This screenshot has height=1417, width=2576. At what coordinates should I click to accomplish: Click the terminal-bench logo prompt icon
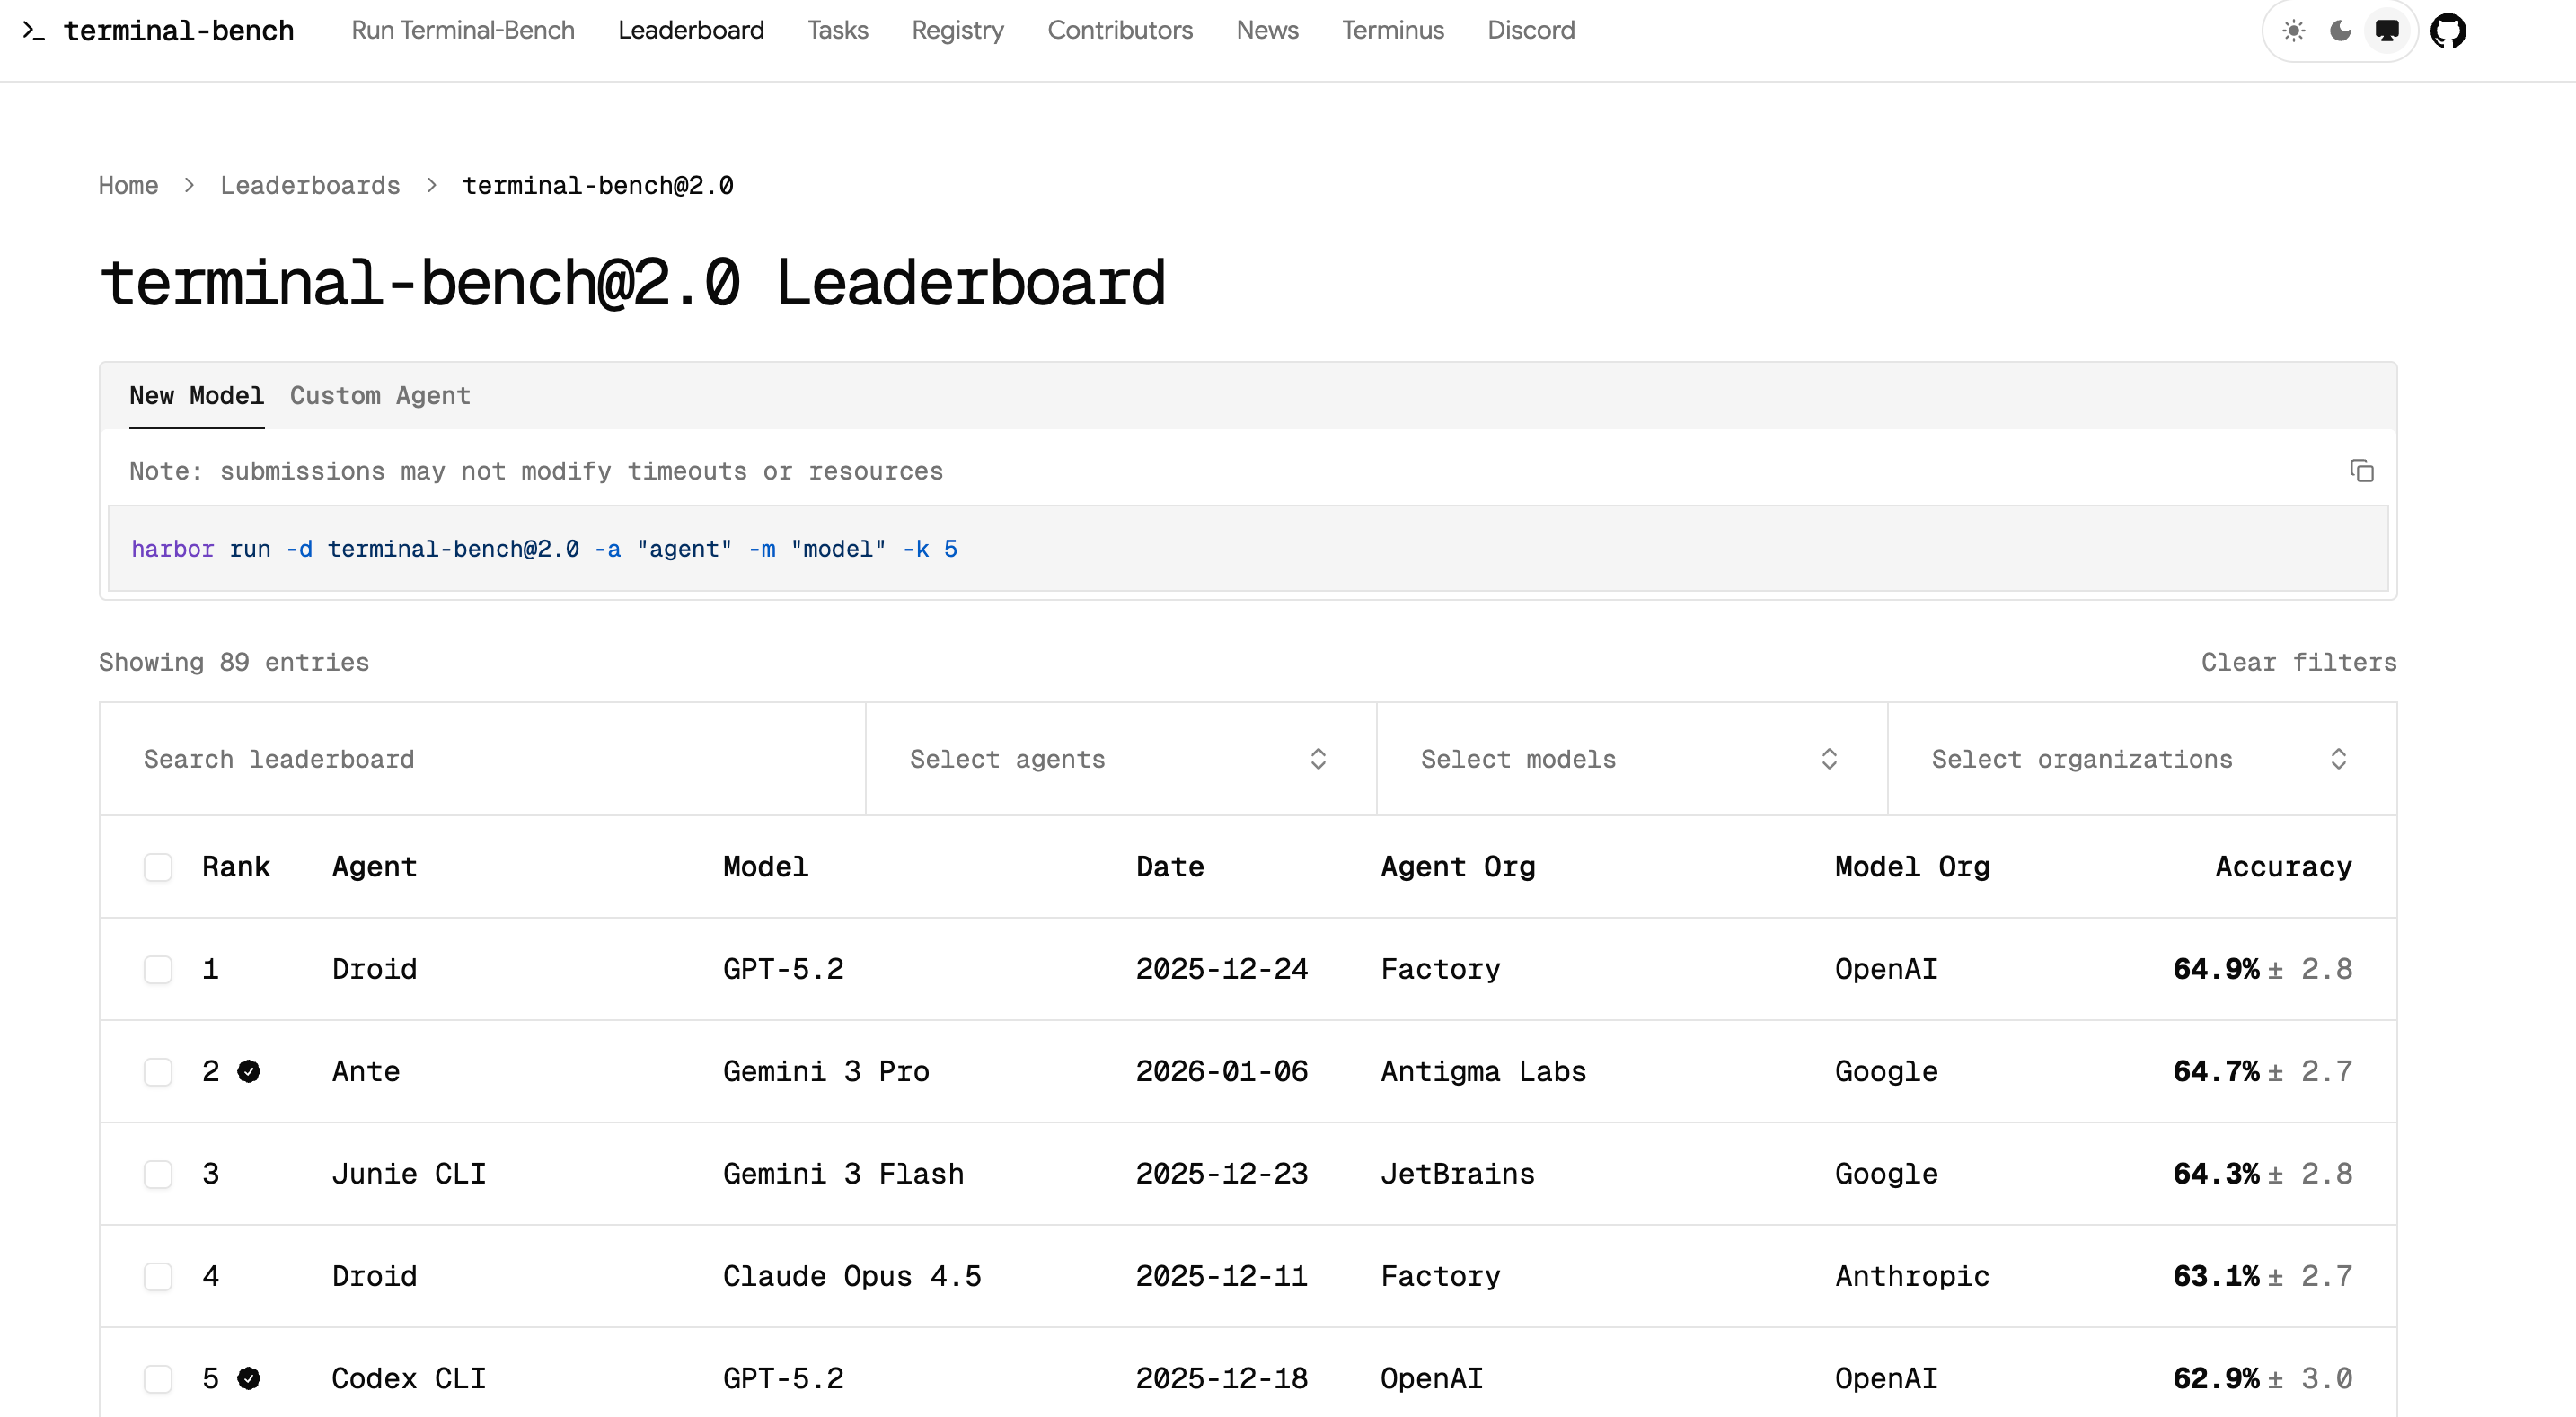click(34, 31)
